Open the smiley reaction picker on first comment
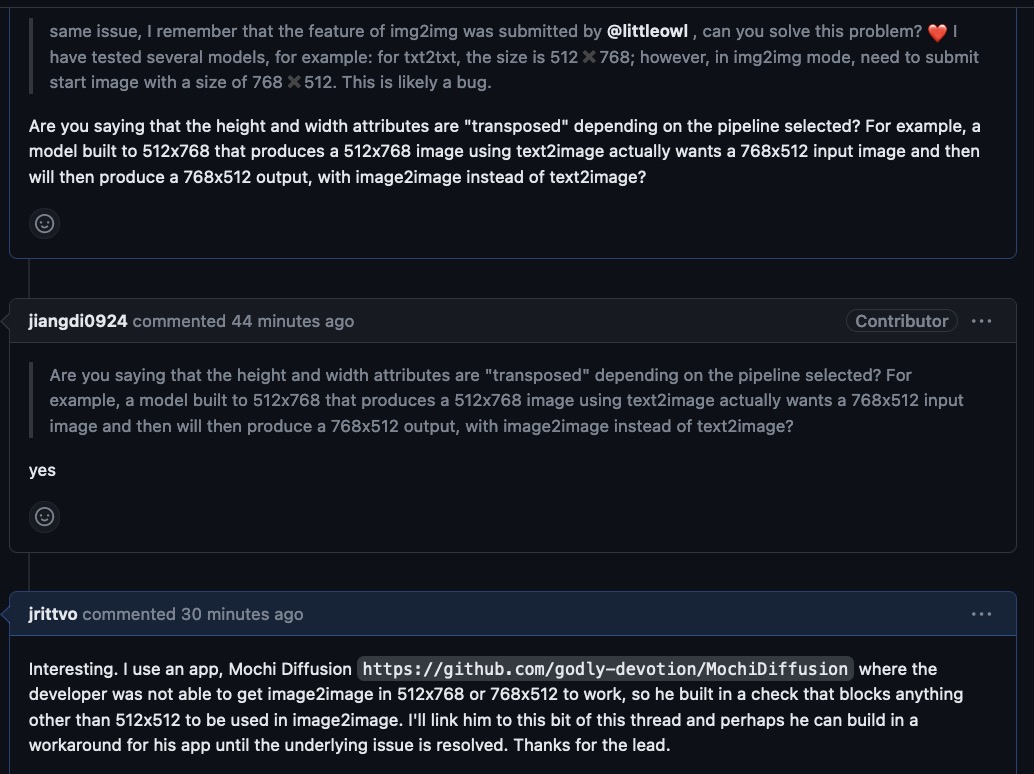Viewport: 1034px width, 774px height. (x=44, y=223)
